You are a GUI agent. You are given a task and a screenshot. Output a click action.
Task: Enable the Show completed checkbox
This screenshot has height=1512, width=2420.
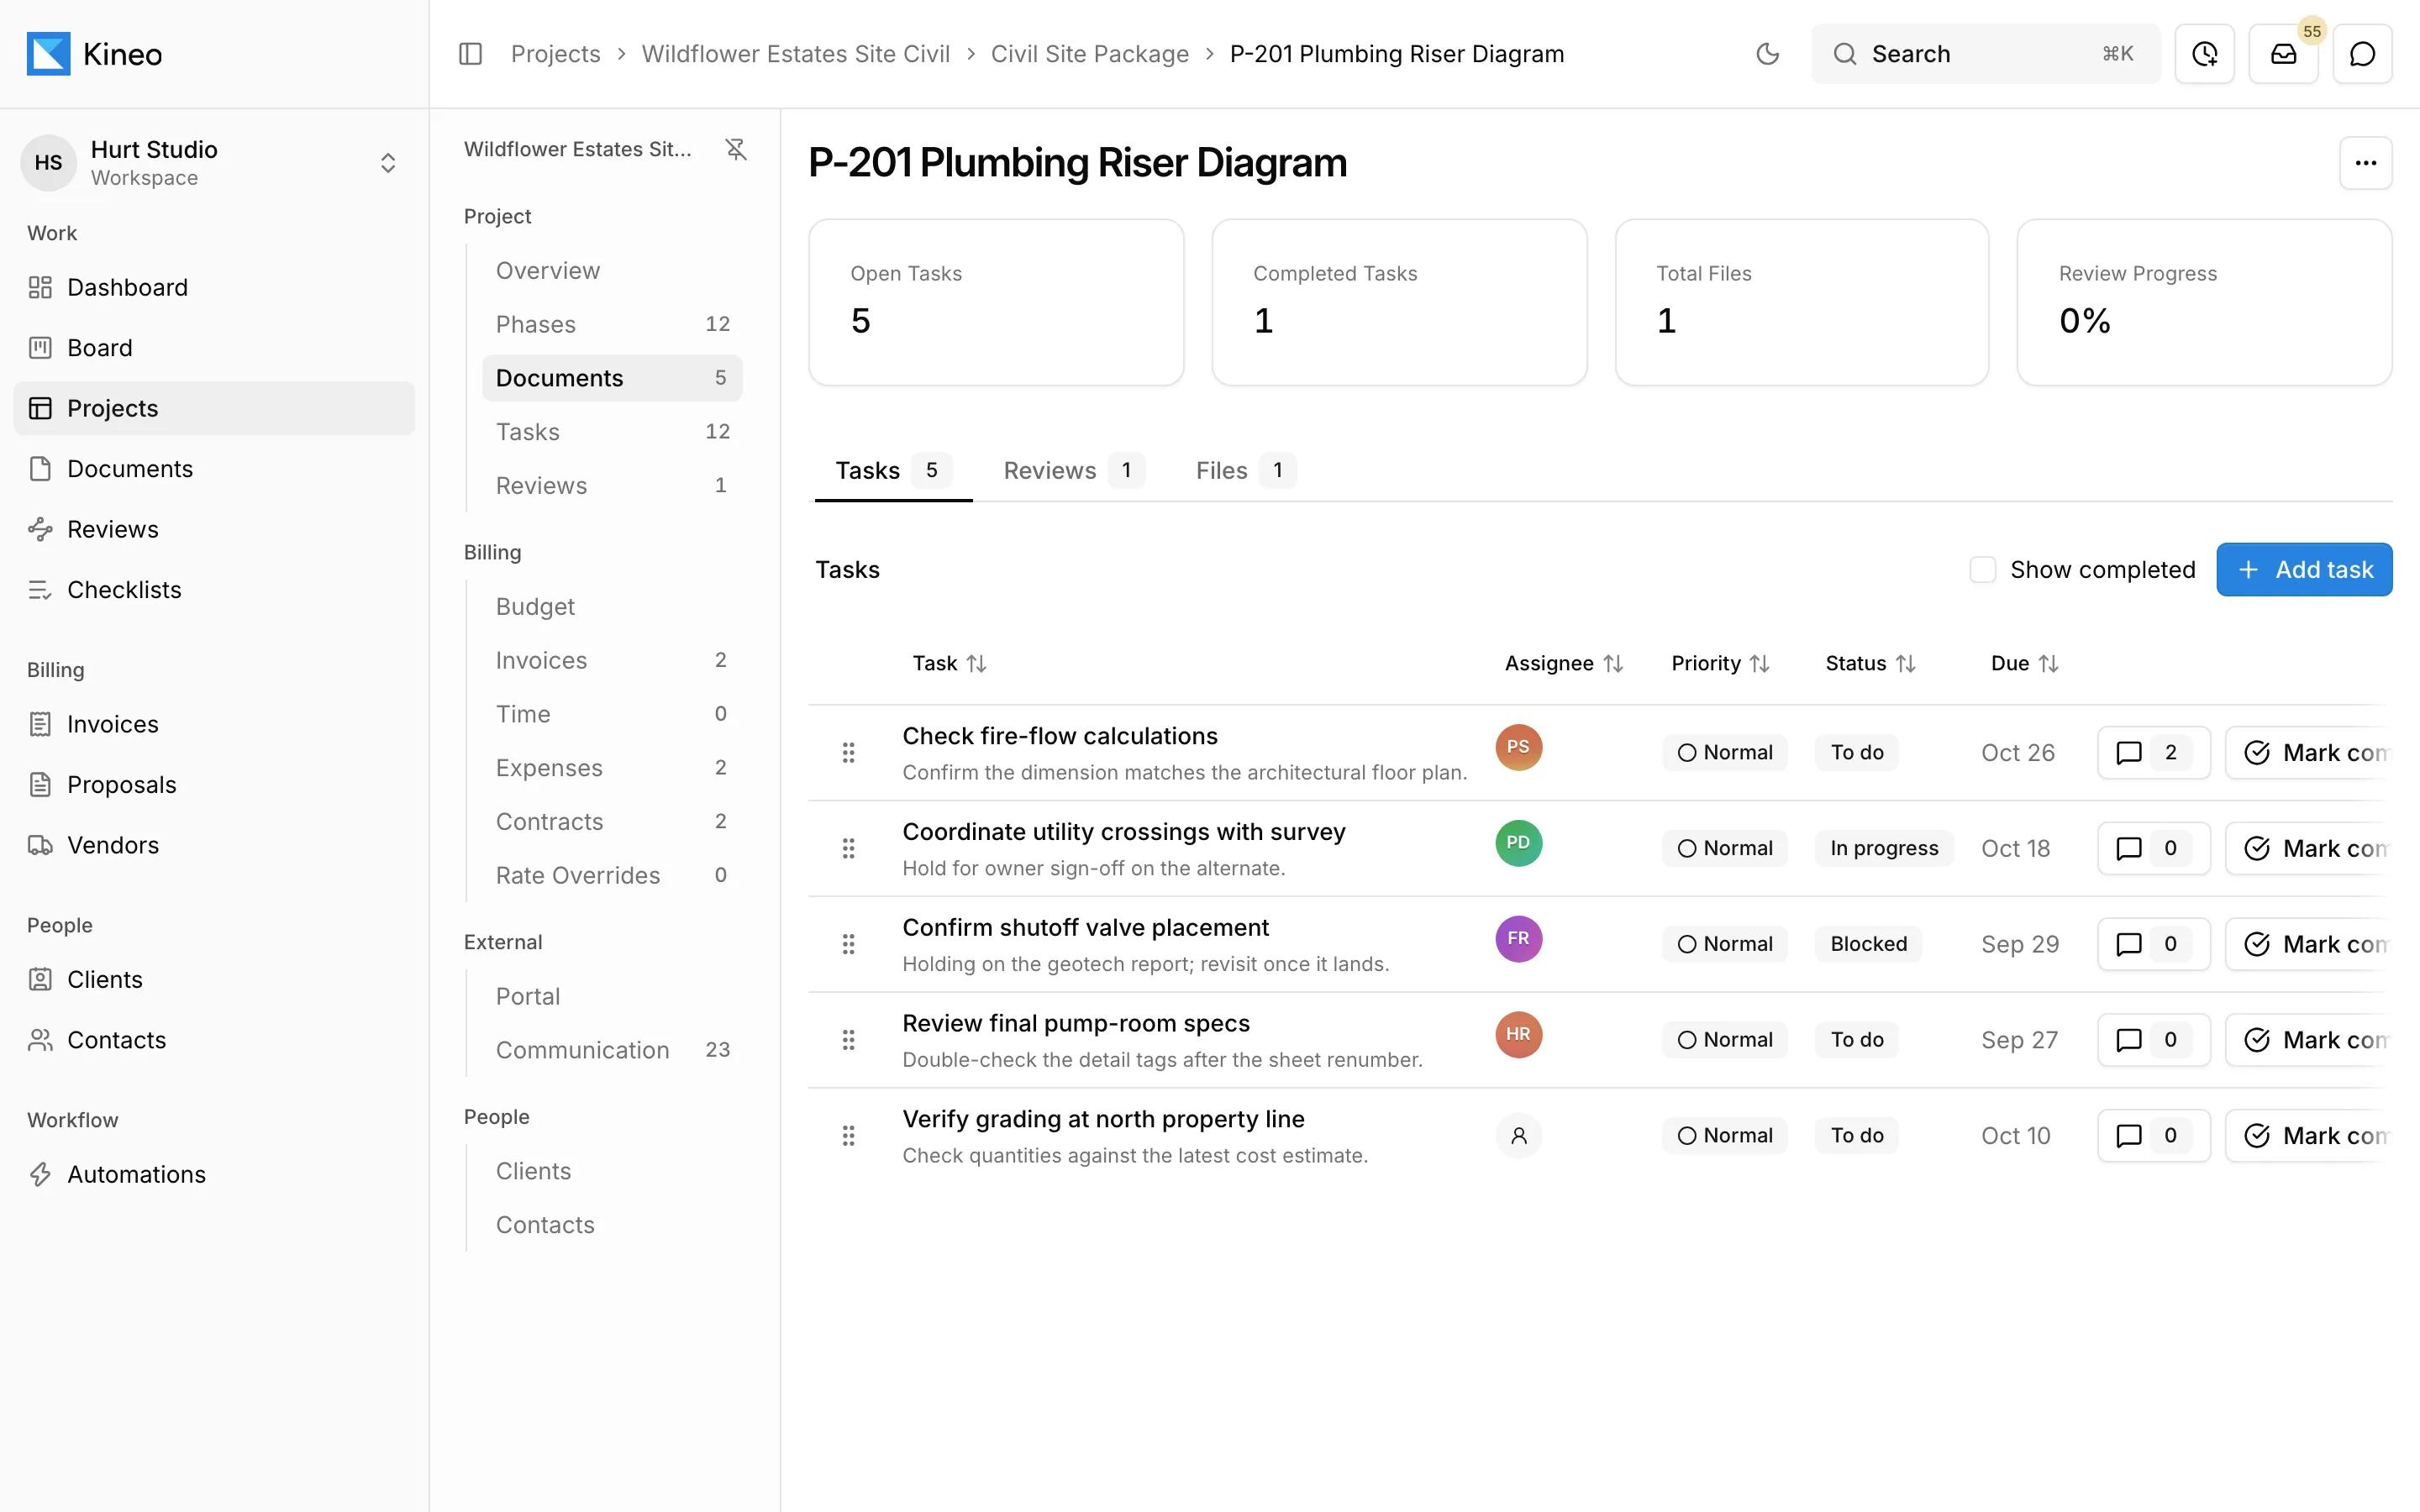click(x=1982, y=570)
